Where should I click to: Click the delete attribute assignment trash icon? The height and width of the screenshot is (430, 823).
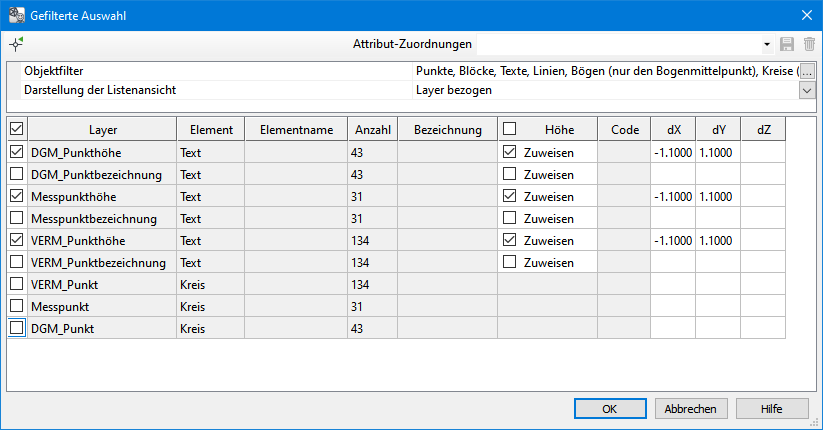pos(809,44)
